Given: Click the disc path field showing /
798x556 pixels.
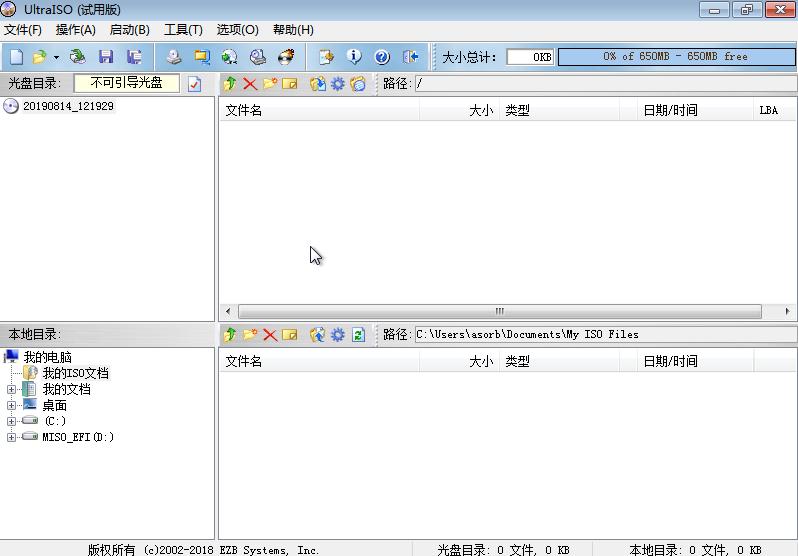Looking at the screenshot, I should (x=606, y=84).
